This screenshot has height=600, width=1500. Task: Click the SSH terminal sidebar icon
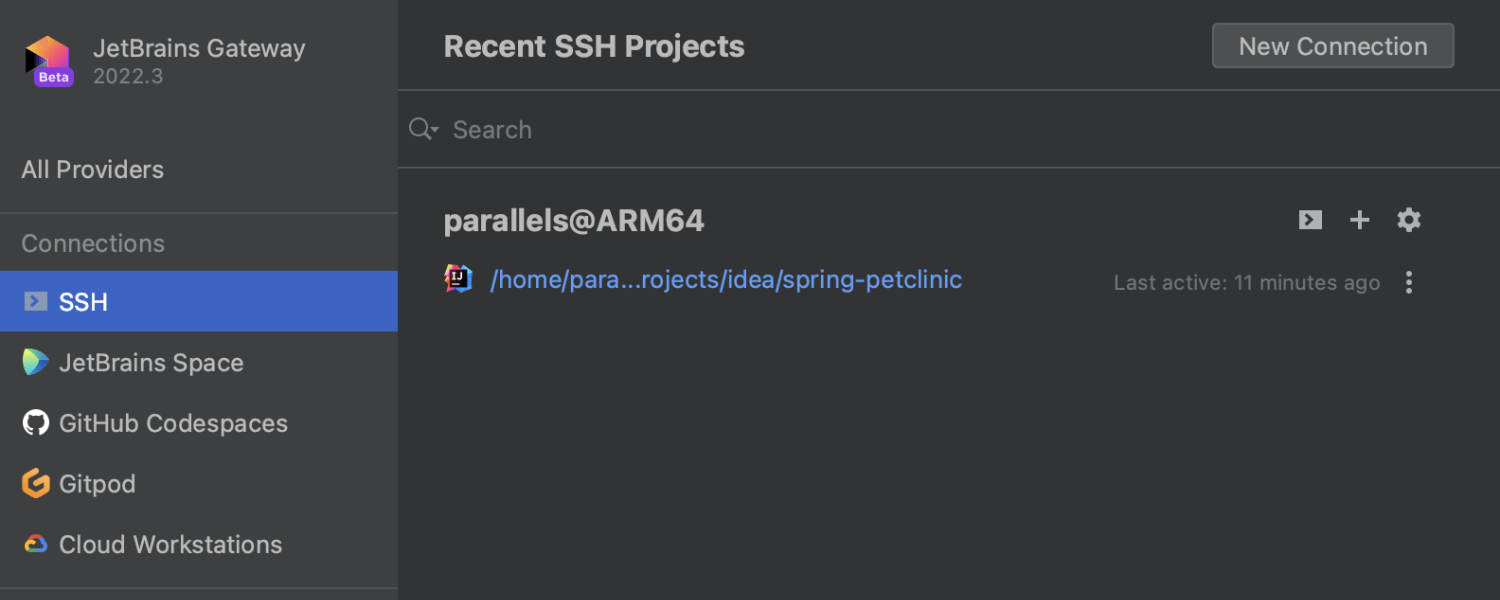(x=36, y=301)
